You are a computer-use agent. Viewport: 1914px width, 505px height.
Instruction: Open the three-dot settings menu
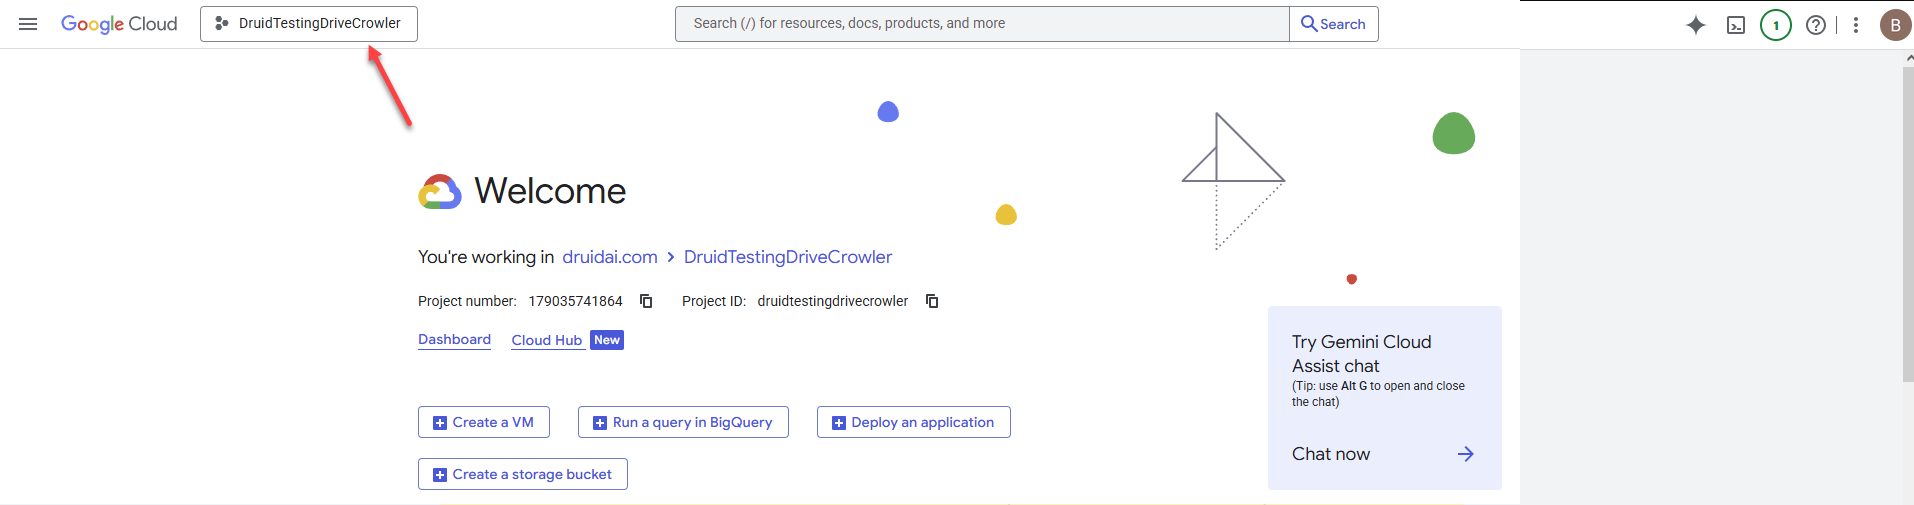(1856, 25)
